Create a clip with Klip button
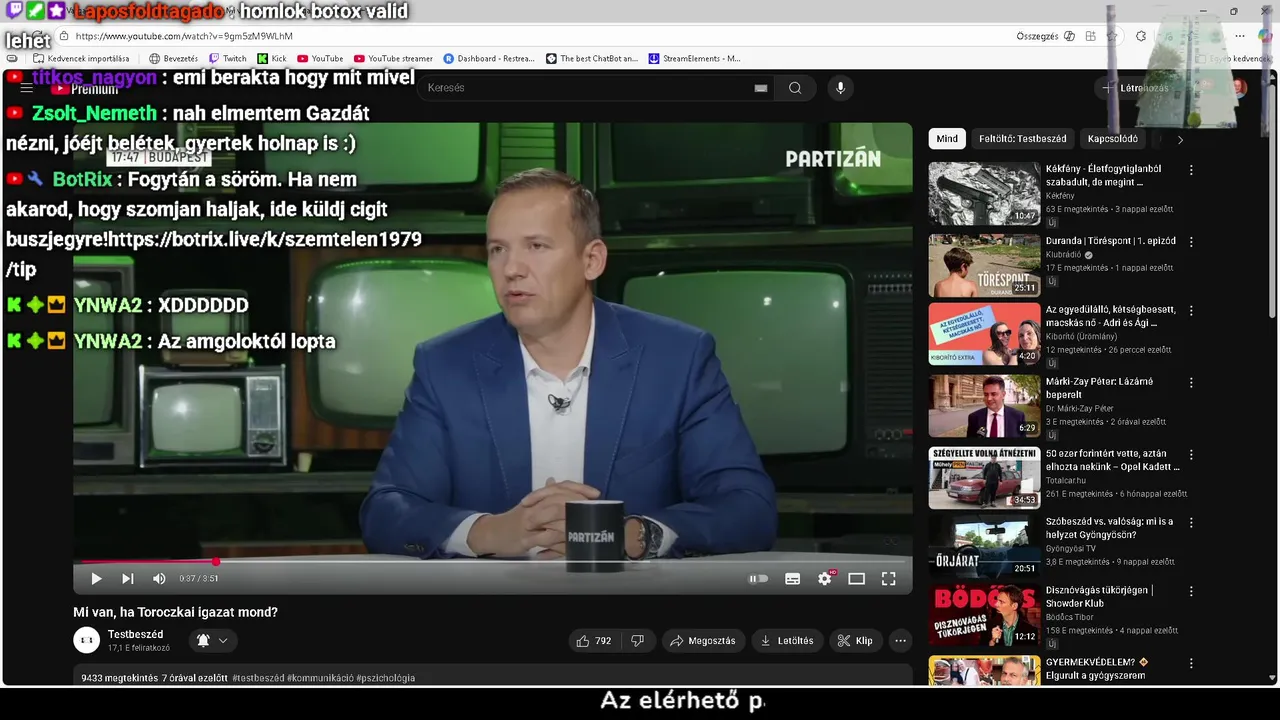This screenshot has height=720, width=1280. 855,641
